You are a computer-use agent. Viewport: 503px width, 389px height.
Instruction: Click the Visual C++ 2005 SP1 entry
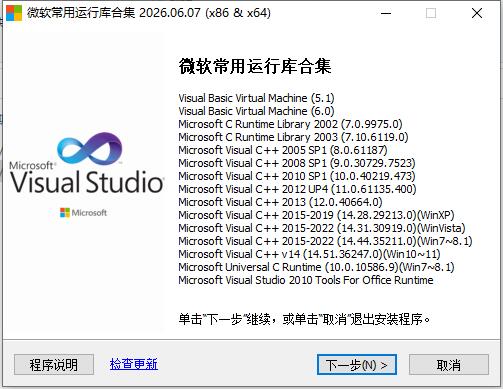point(283,150)
